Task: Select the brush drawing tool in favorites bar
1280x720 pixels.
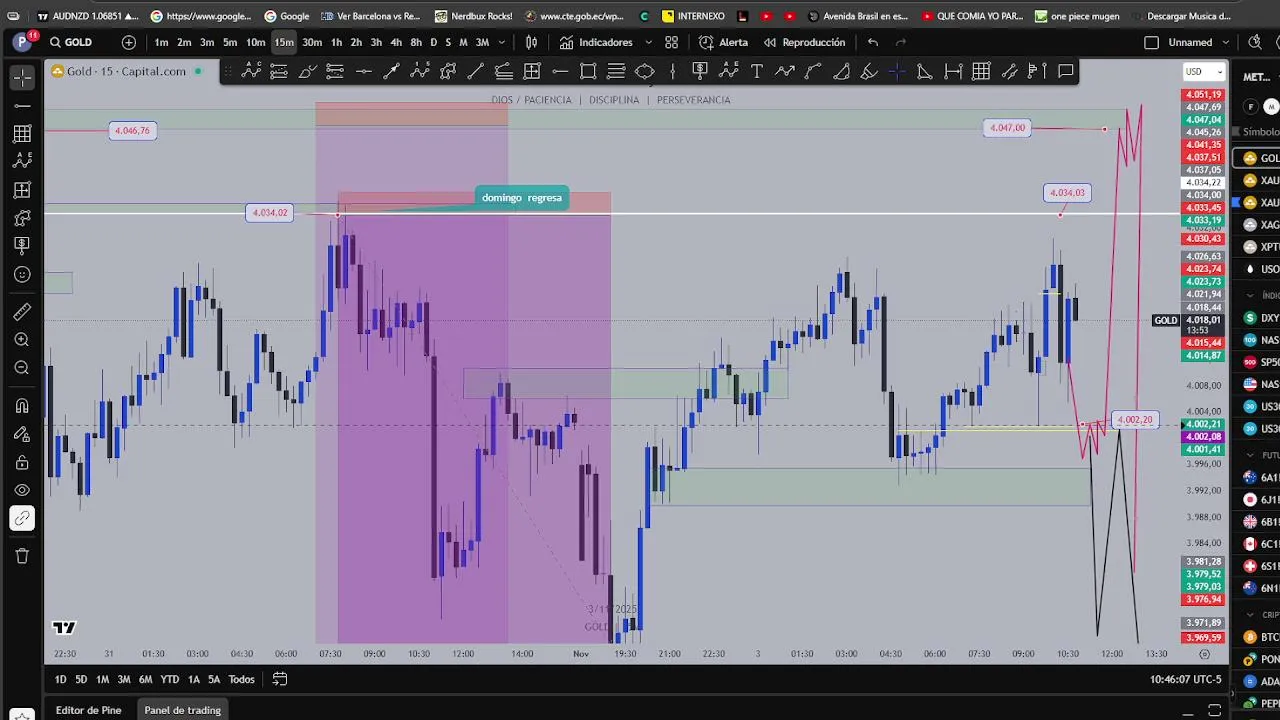Action: pyautogui.click(x=307, y=71)
